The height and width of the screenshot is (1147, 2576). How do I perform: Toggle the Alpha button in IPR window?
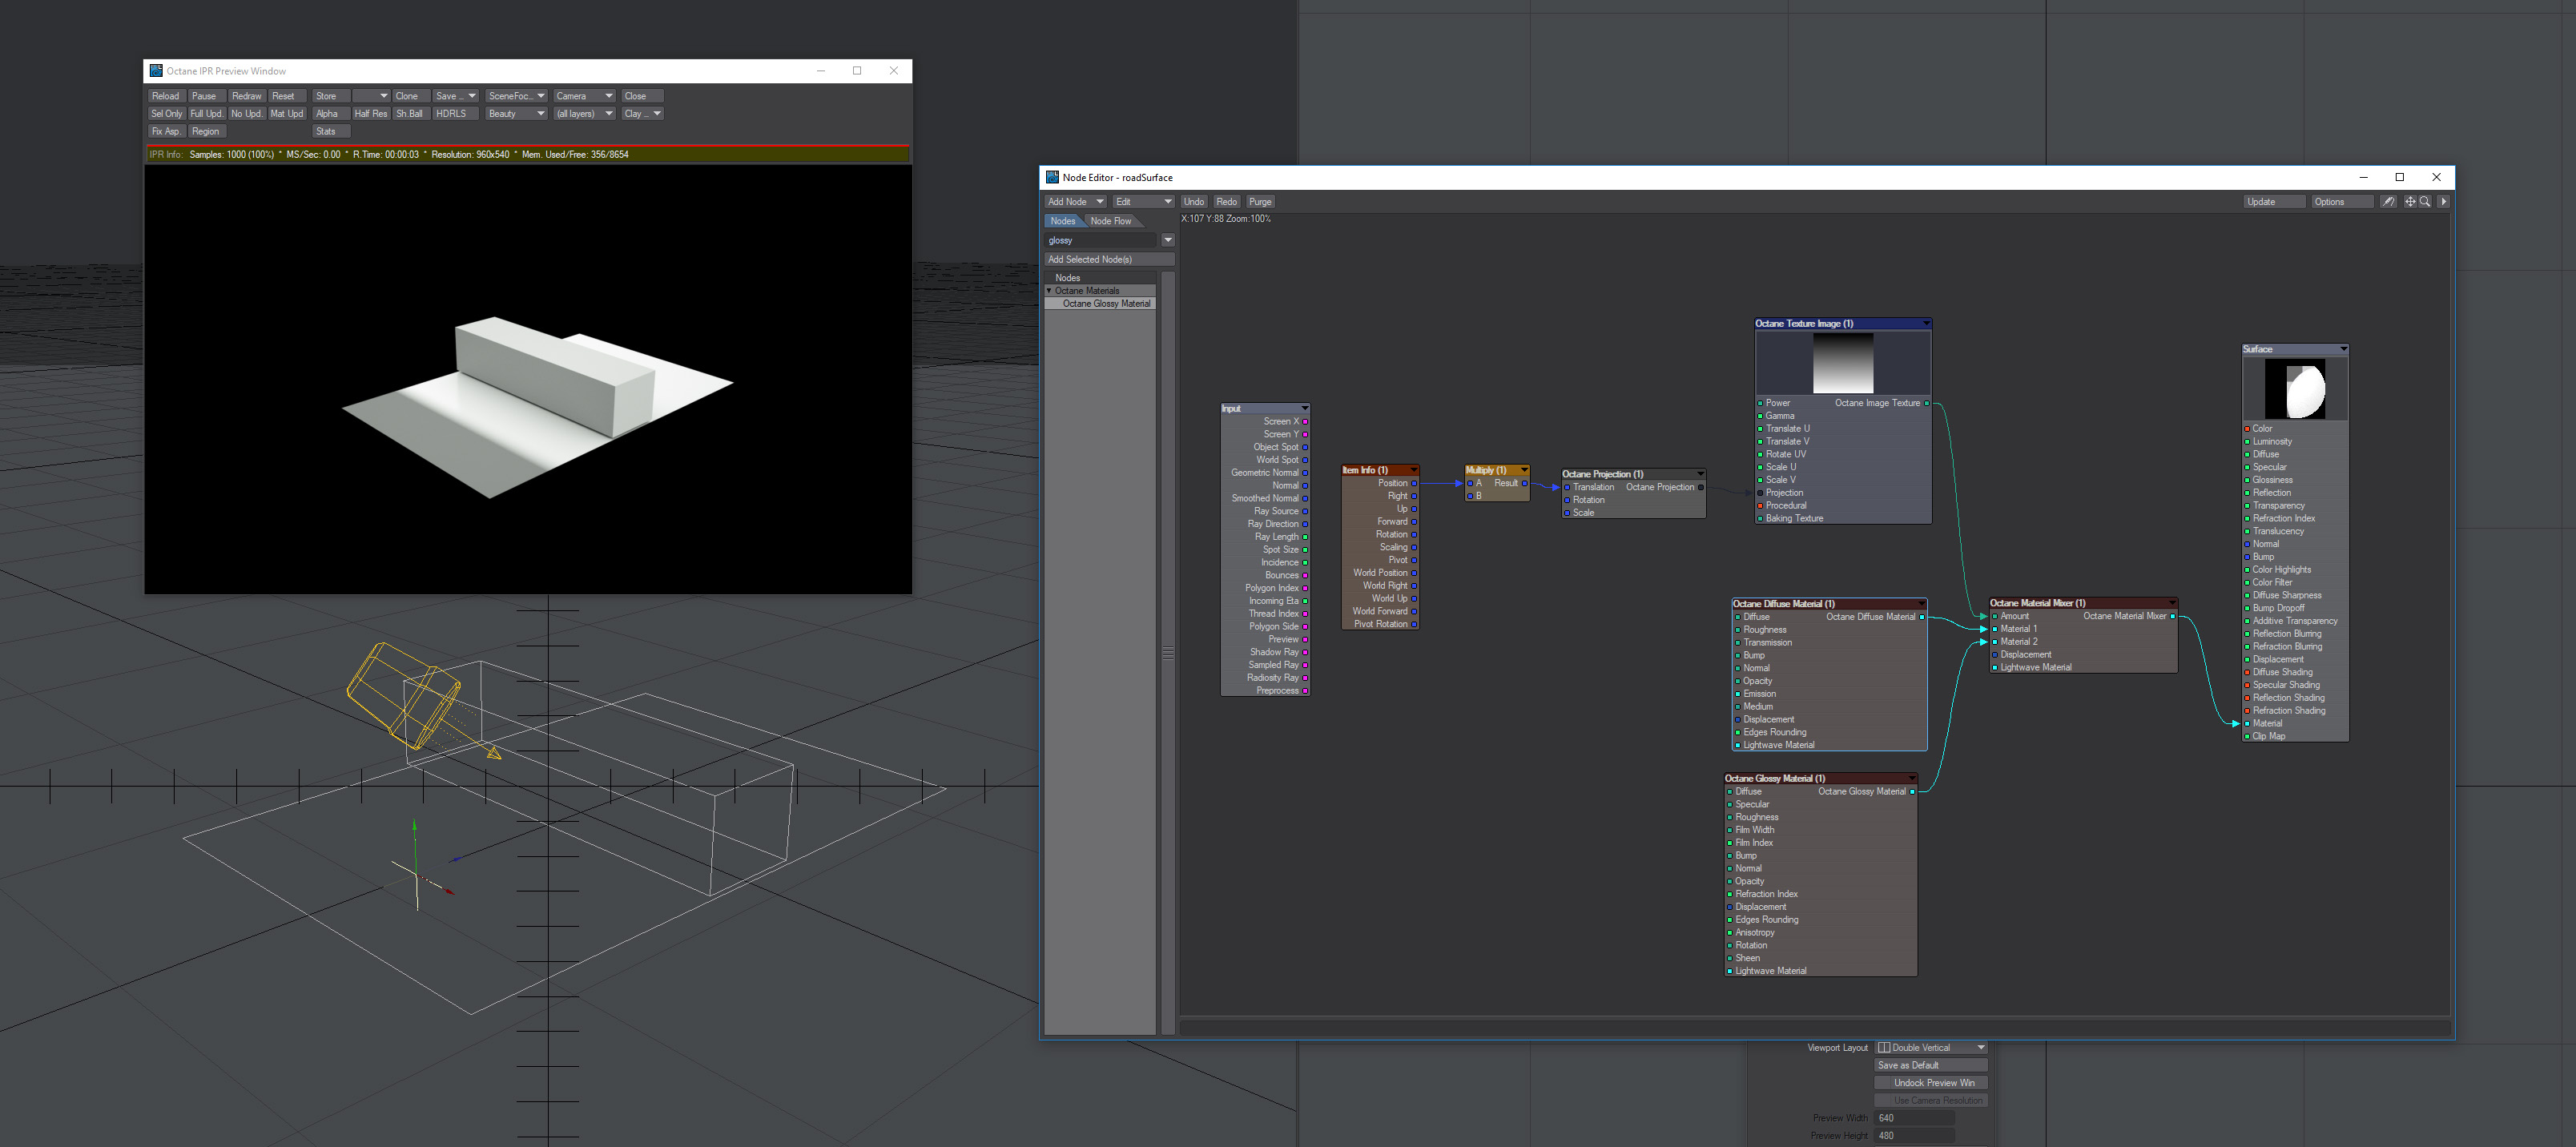pyautogui.click(x=327, y=114)
